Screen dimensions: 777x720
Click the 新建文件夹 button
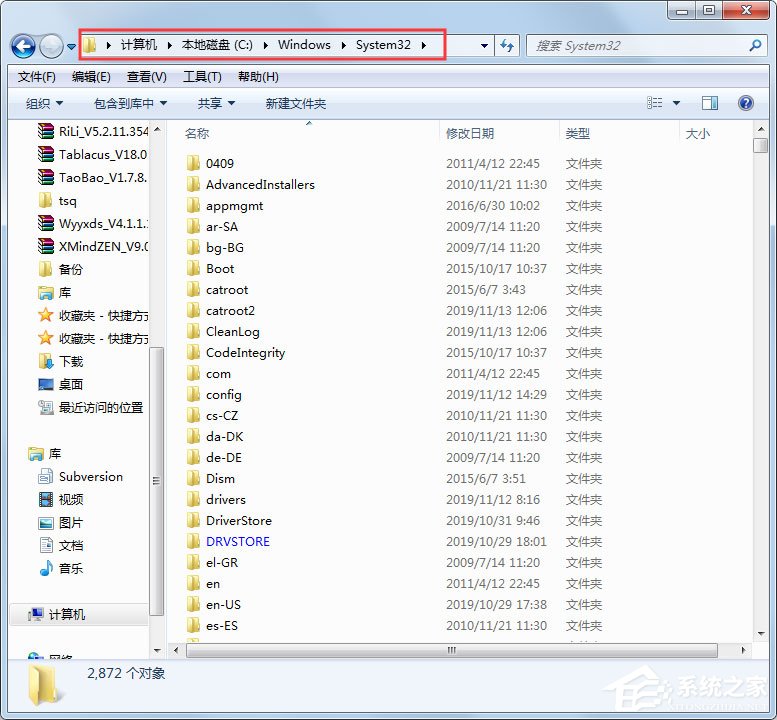[295, 103]
